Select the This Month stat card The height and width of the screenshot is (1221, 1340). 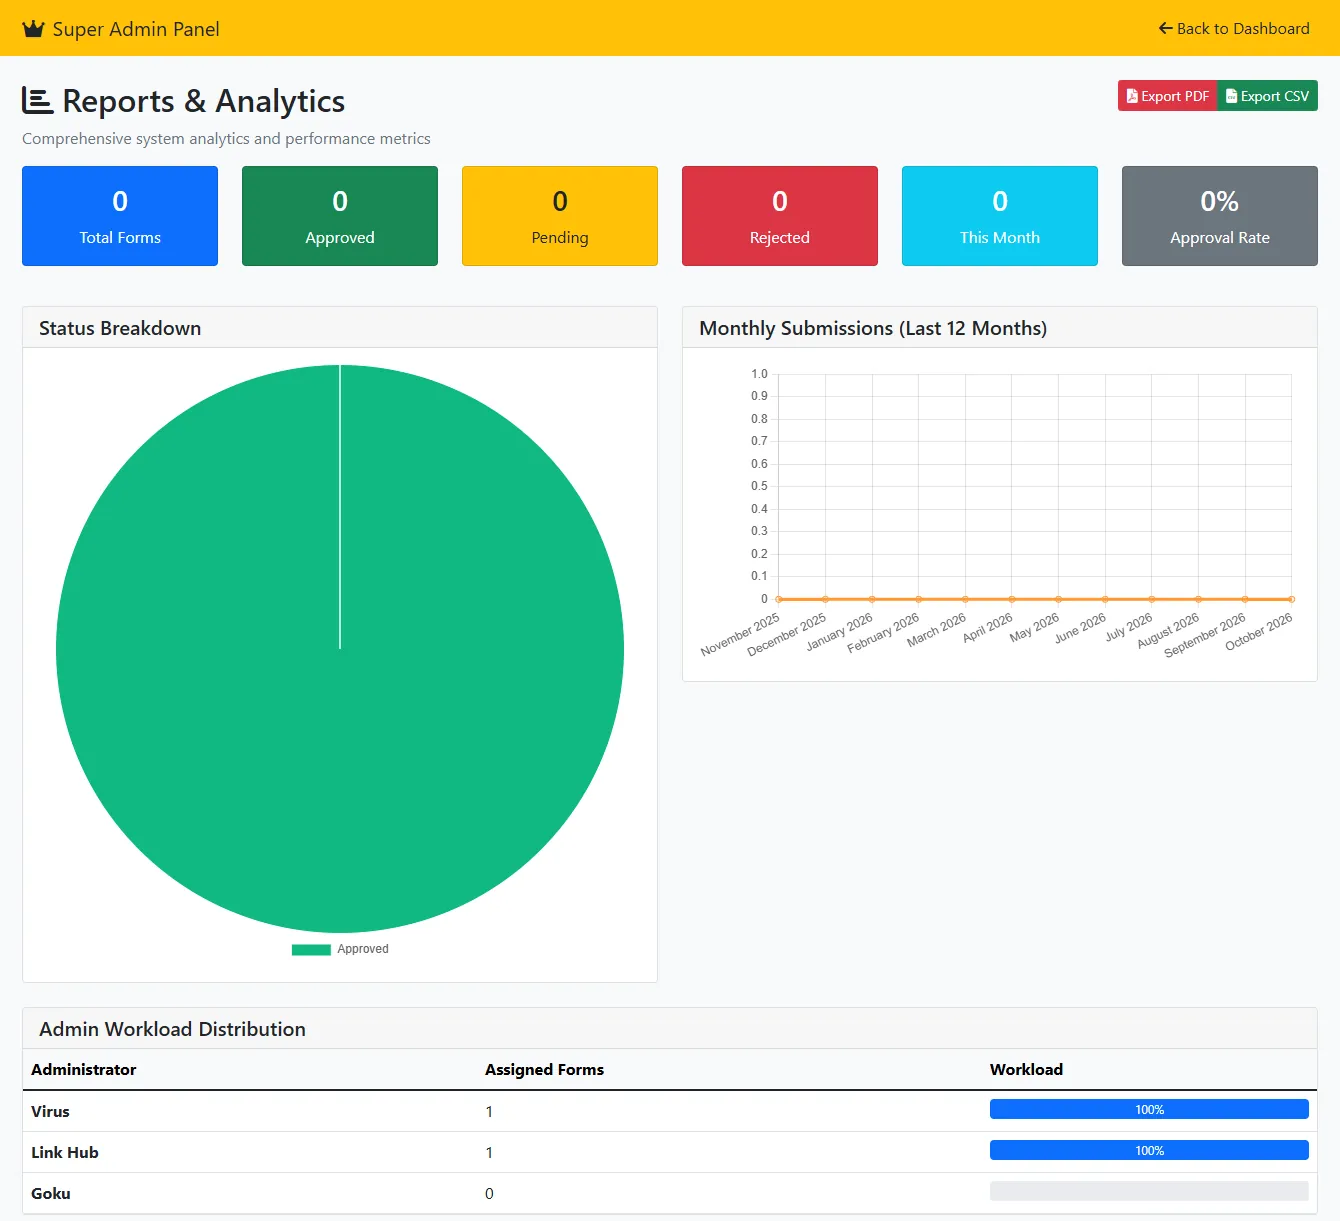(x=1000, y=216)
